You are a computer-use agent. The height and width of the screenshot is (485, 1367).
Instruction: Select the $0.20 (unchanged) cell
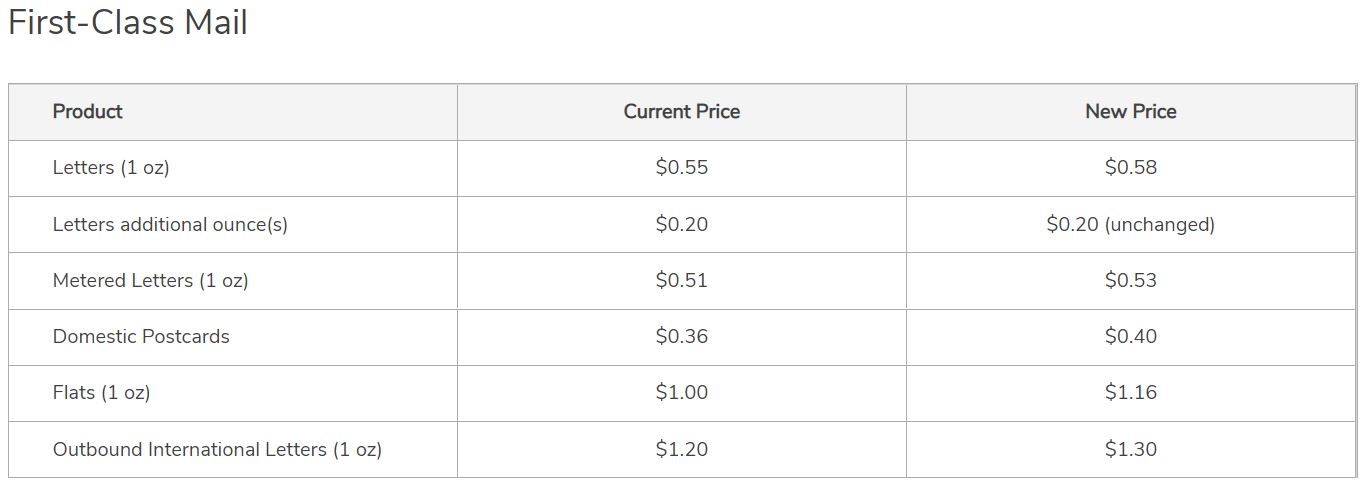click(1131, 224)
